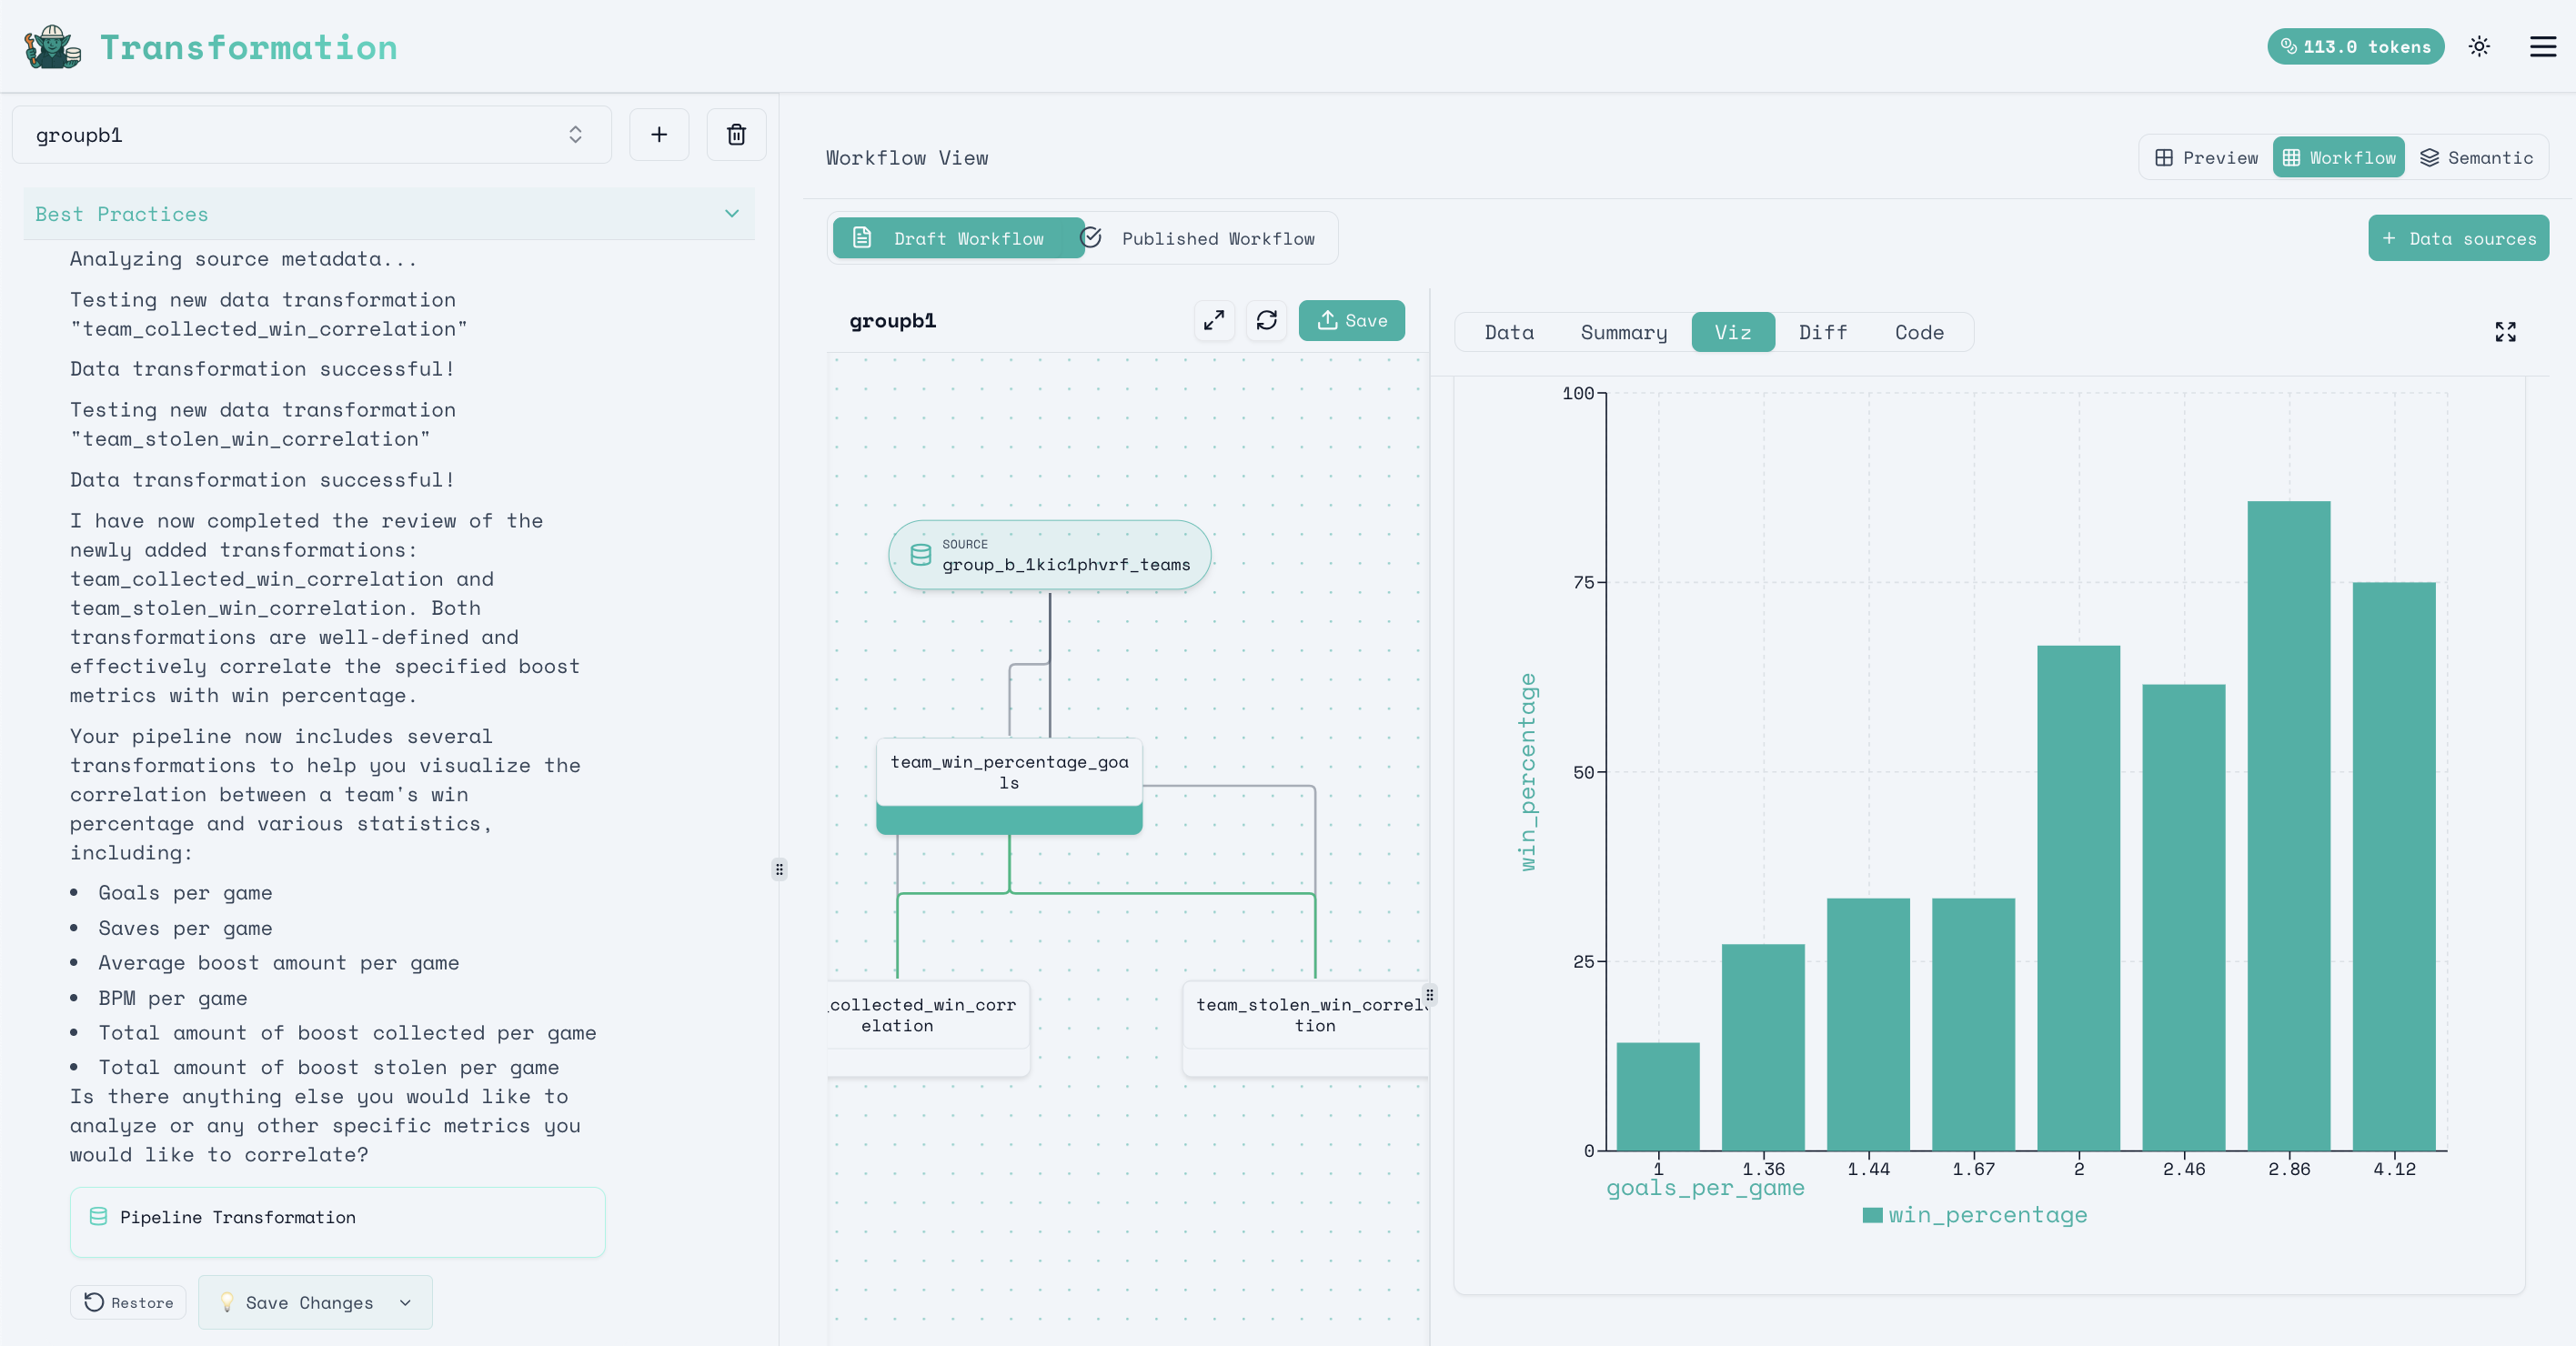Click the refresh workflow icon

tap(1266, 320)
